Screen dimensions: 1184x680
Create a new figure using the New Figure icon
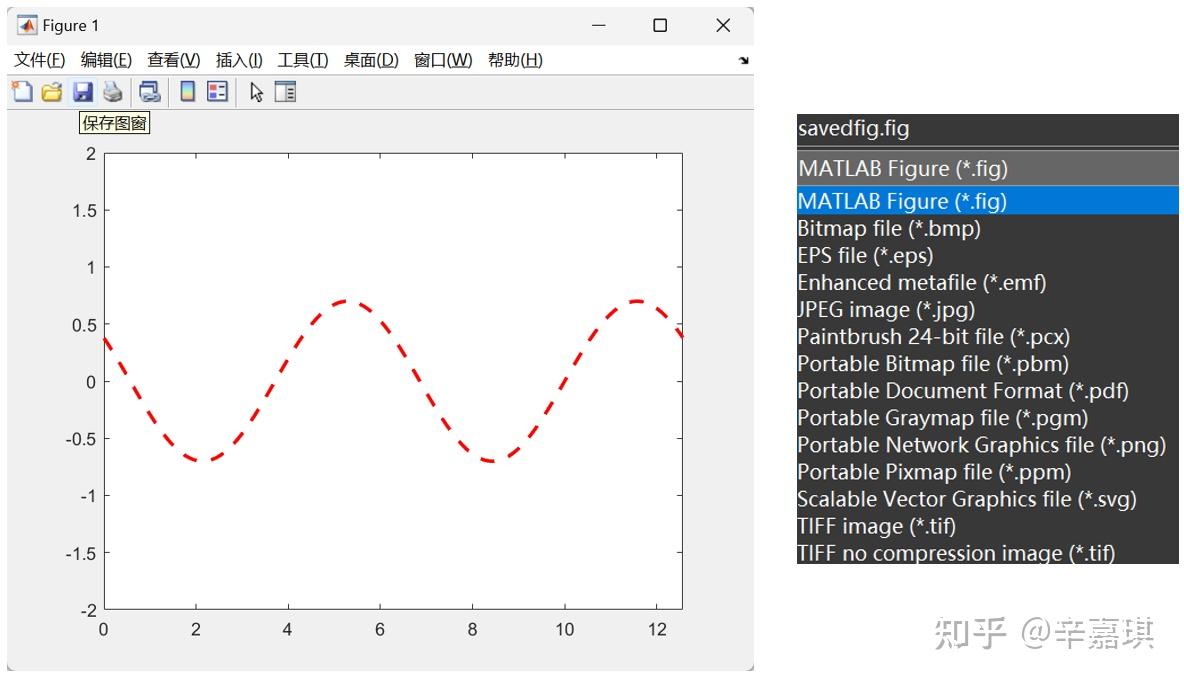[x=23, y=91]
